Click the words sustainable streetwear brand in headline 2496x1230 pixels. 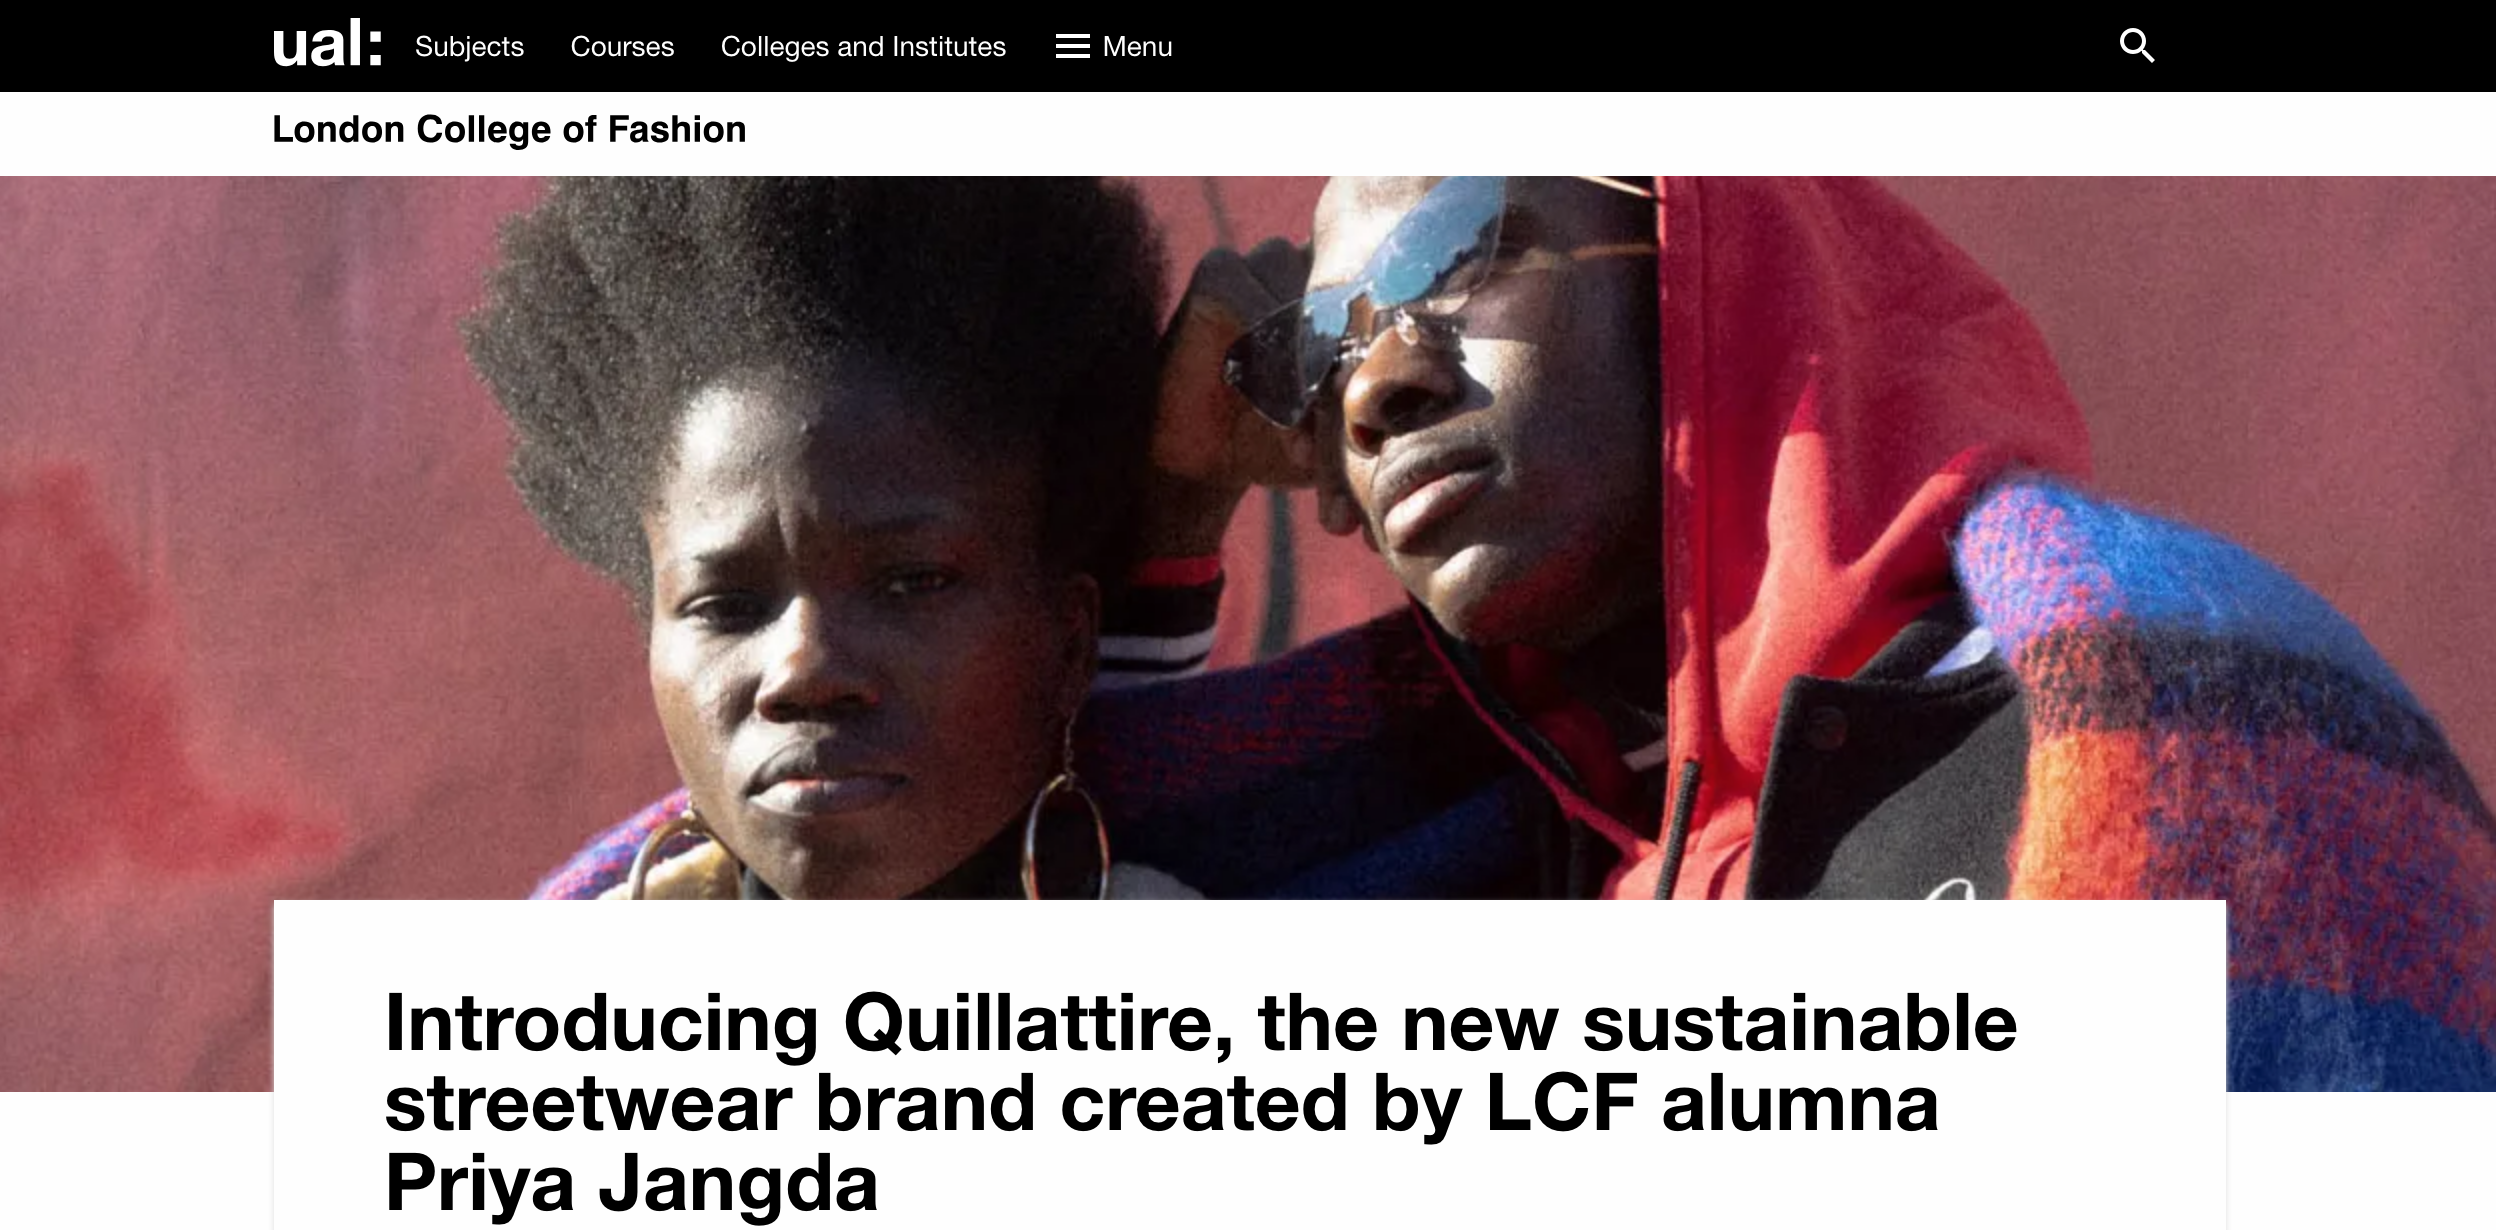point(1201,1063)
